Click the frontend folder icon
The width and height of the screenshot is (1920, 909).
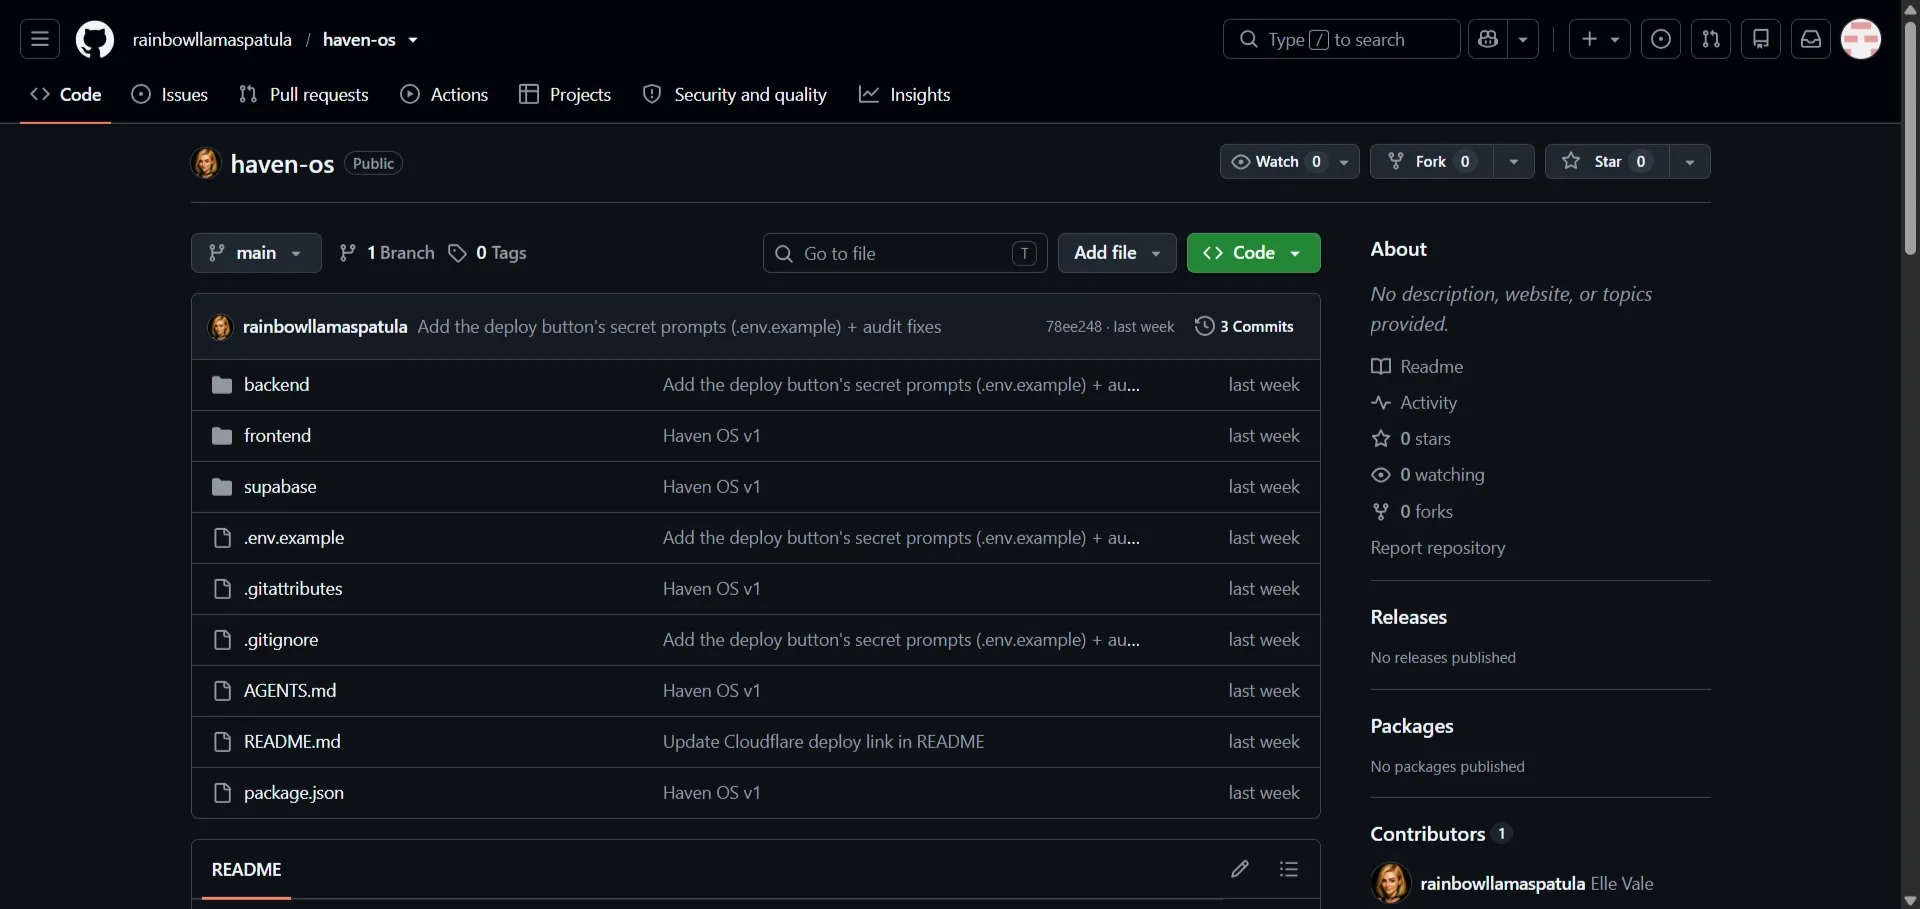coord(222,436)
